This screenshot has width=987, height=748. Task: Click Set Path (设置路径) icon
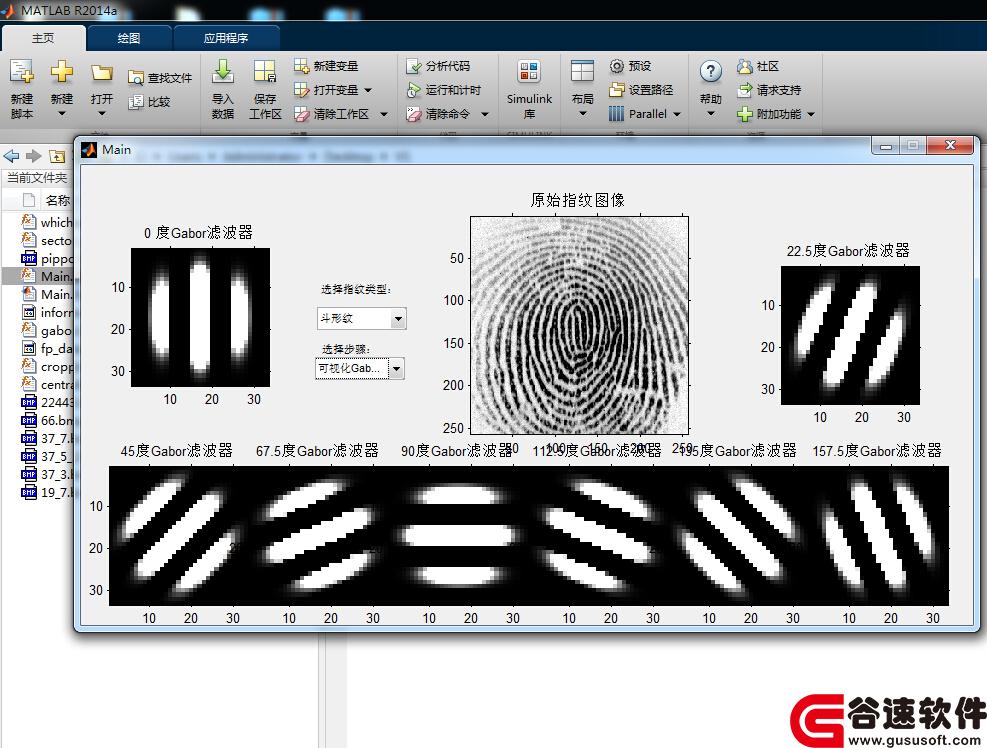click(x=617, y=90)
